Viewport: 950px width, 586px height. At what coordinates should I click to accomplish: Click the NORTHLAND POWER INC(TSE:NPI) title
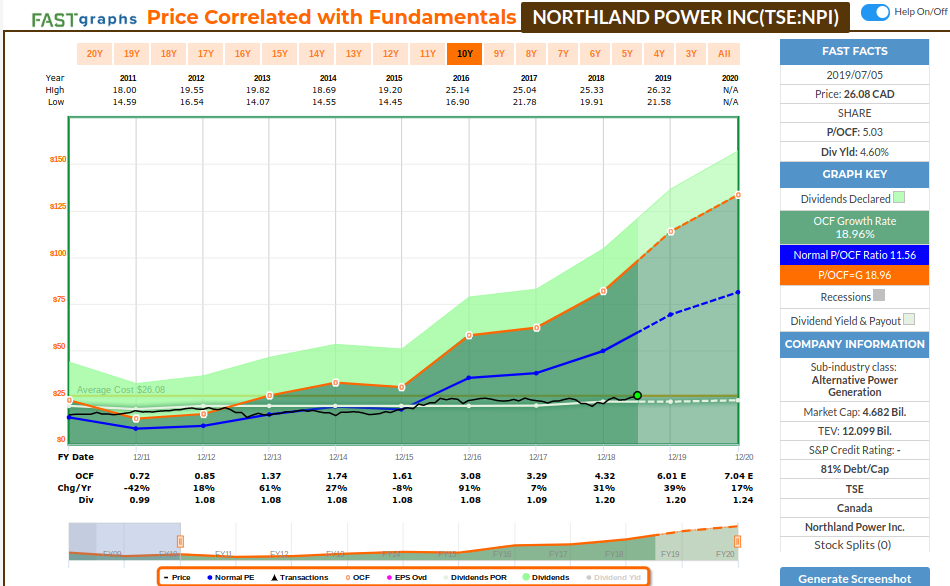(x=685, y=17)
